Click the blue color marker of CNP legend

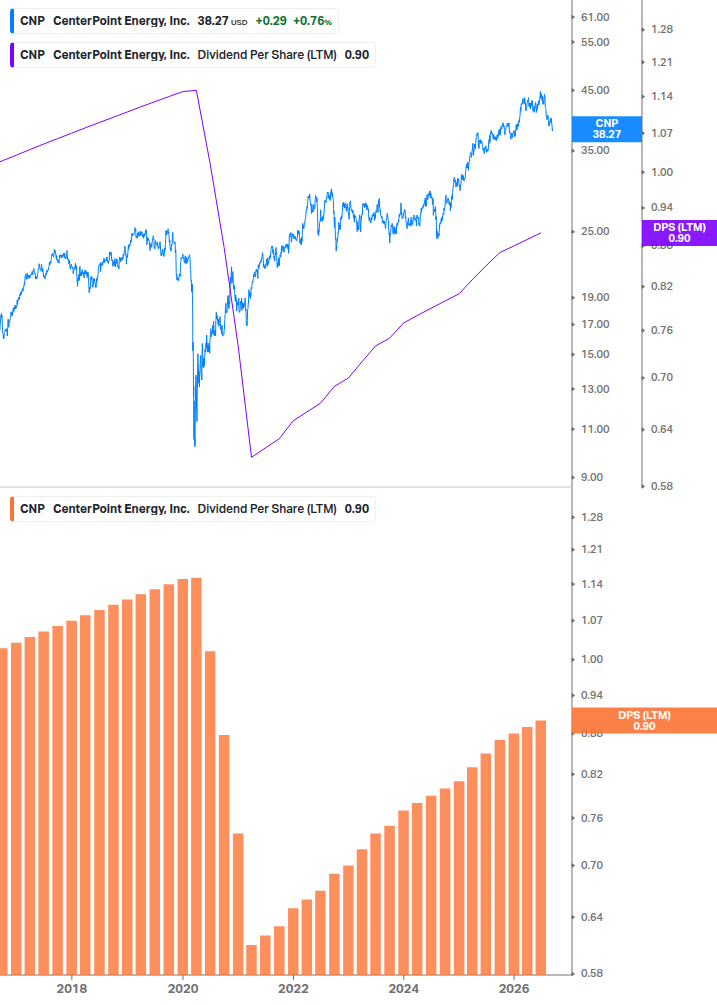12,21
